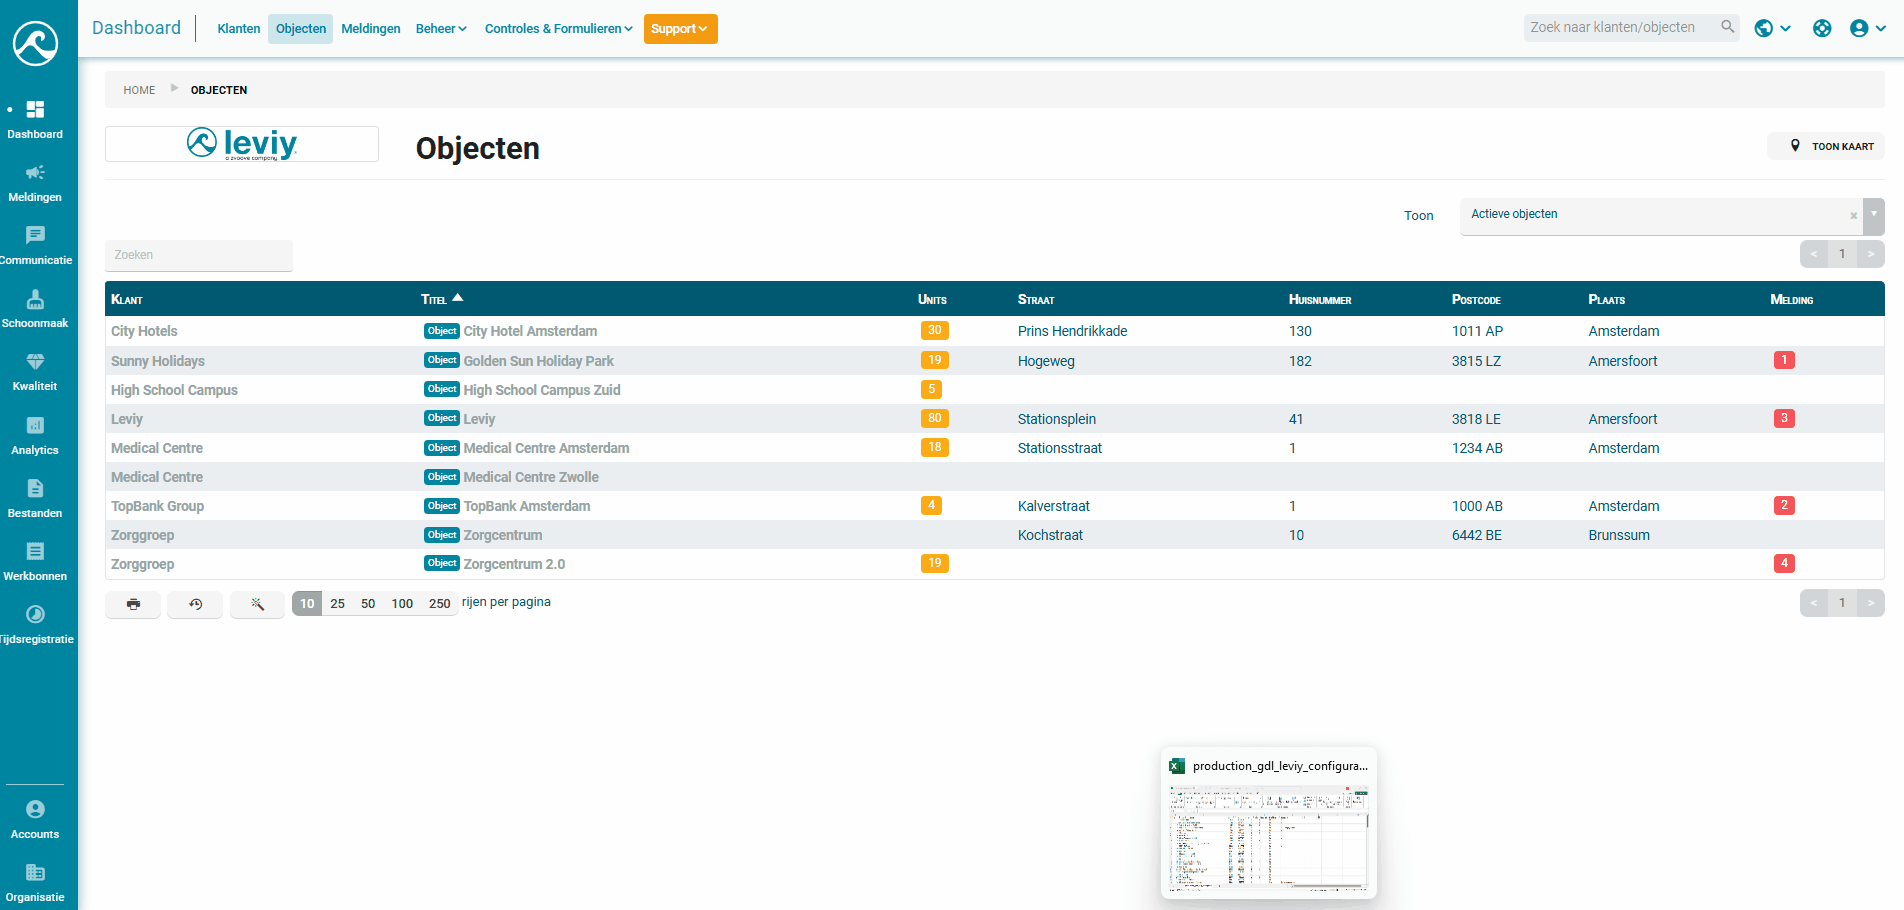This screenshot has width=1904, height=910.
Task: Open the user profile dropdown
Action: point(1867,28)
